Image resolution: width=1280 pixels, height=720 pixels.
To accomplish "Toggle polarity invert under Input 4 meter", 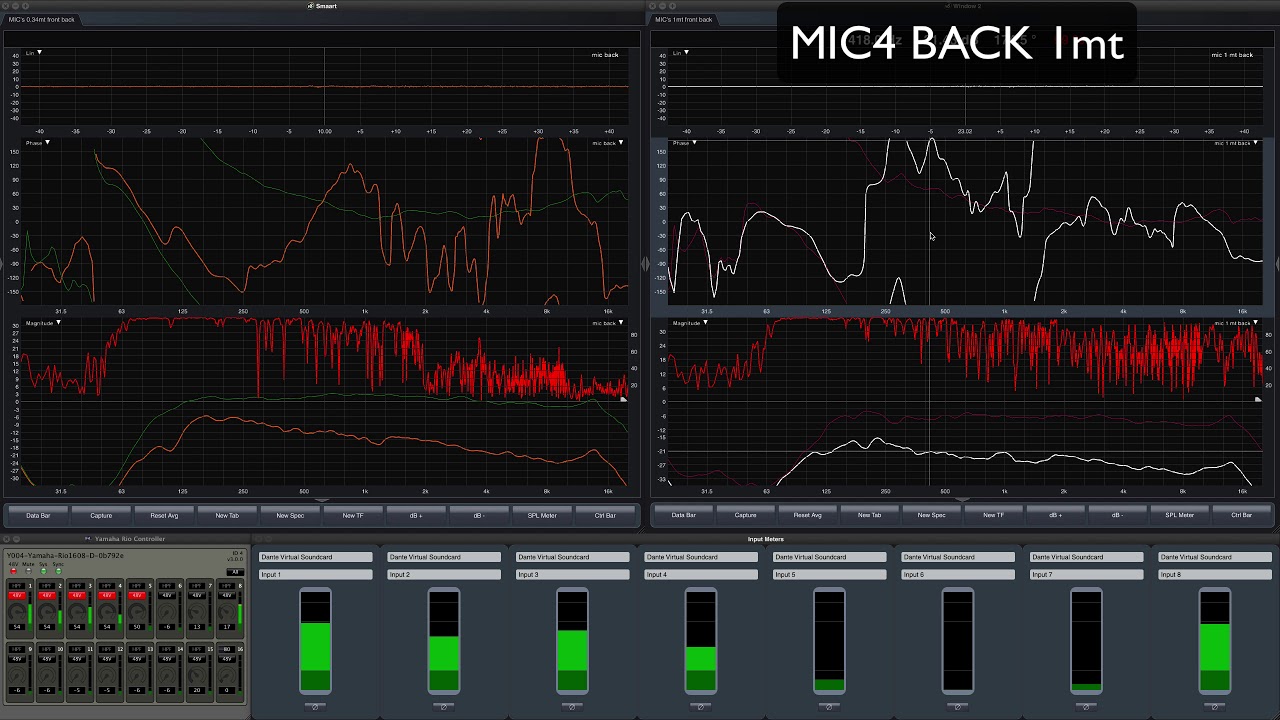I will pos(700,706).
